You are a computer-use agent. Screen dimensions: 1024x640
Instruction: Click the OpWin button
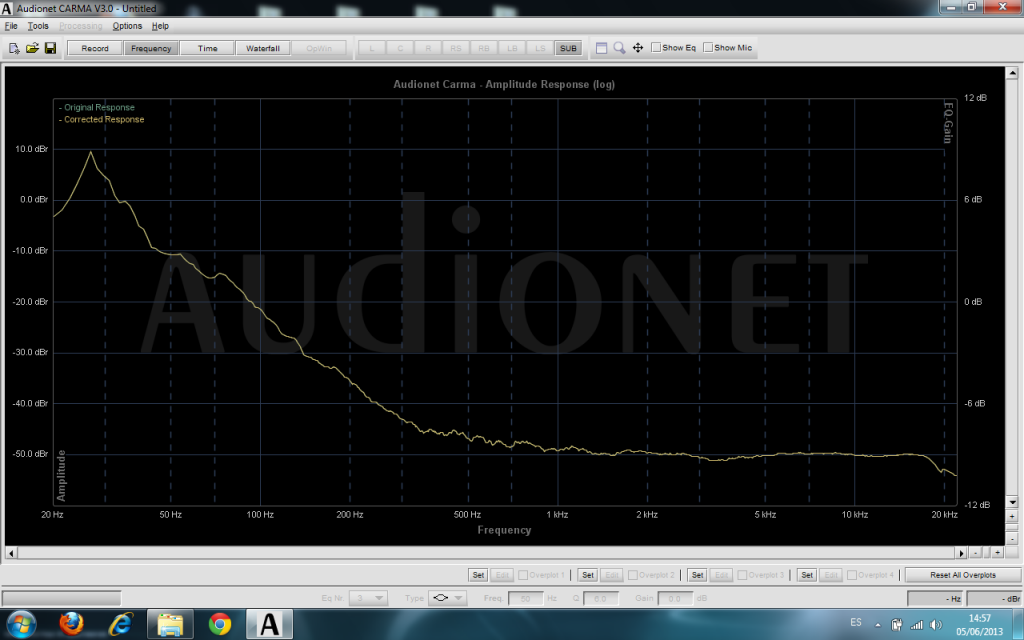click(319, 48)
